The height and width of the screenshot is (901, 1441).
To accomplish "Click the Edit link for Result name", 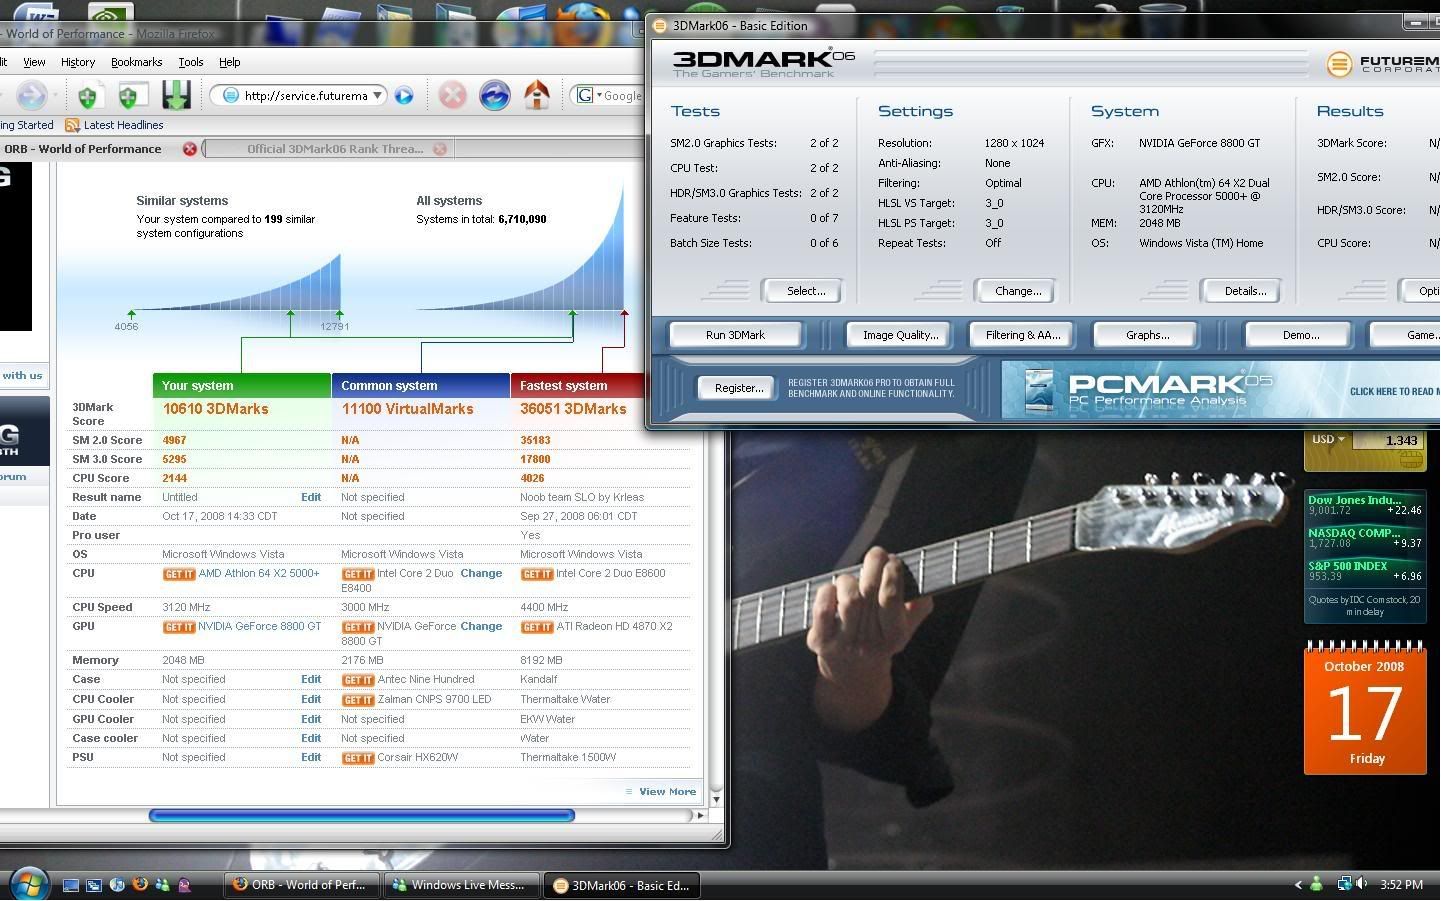I will (x=311, y=497).
